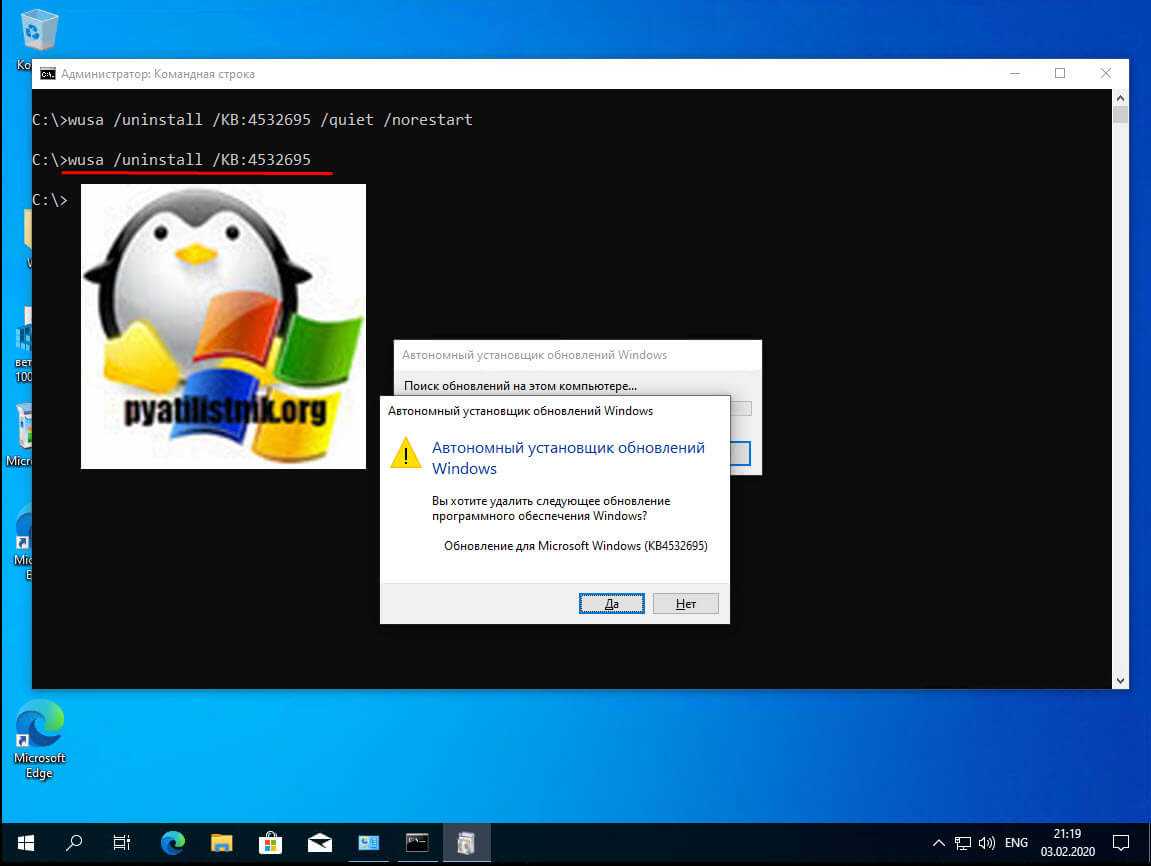The height and width of the screenshot is (866, 1151).
Task: Expand hidden system tray icons chevron
Action: click(939, 842)
